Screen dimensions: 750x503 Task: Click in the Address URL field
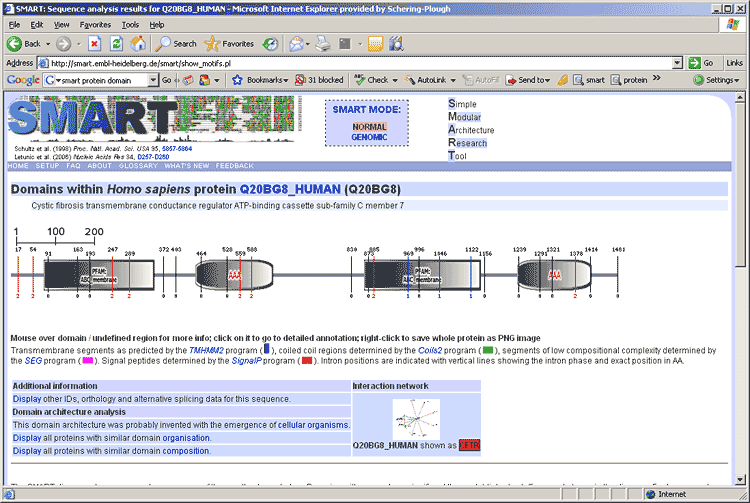pos(355,63)
